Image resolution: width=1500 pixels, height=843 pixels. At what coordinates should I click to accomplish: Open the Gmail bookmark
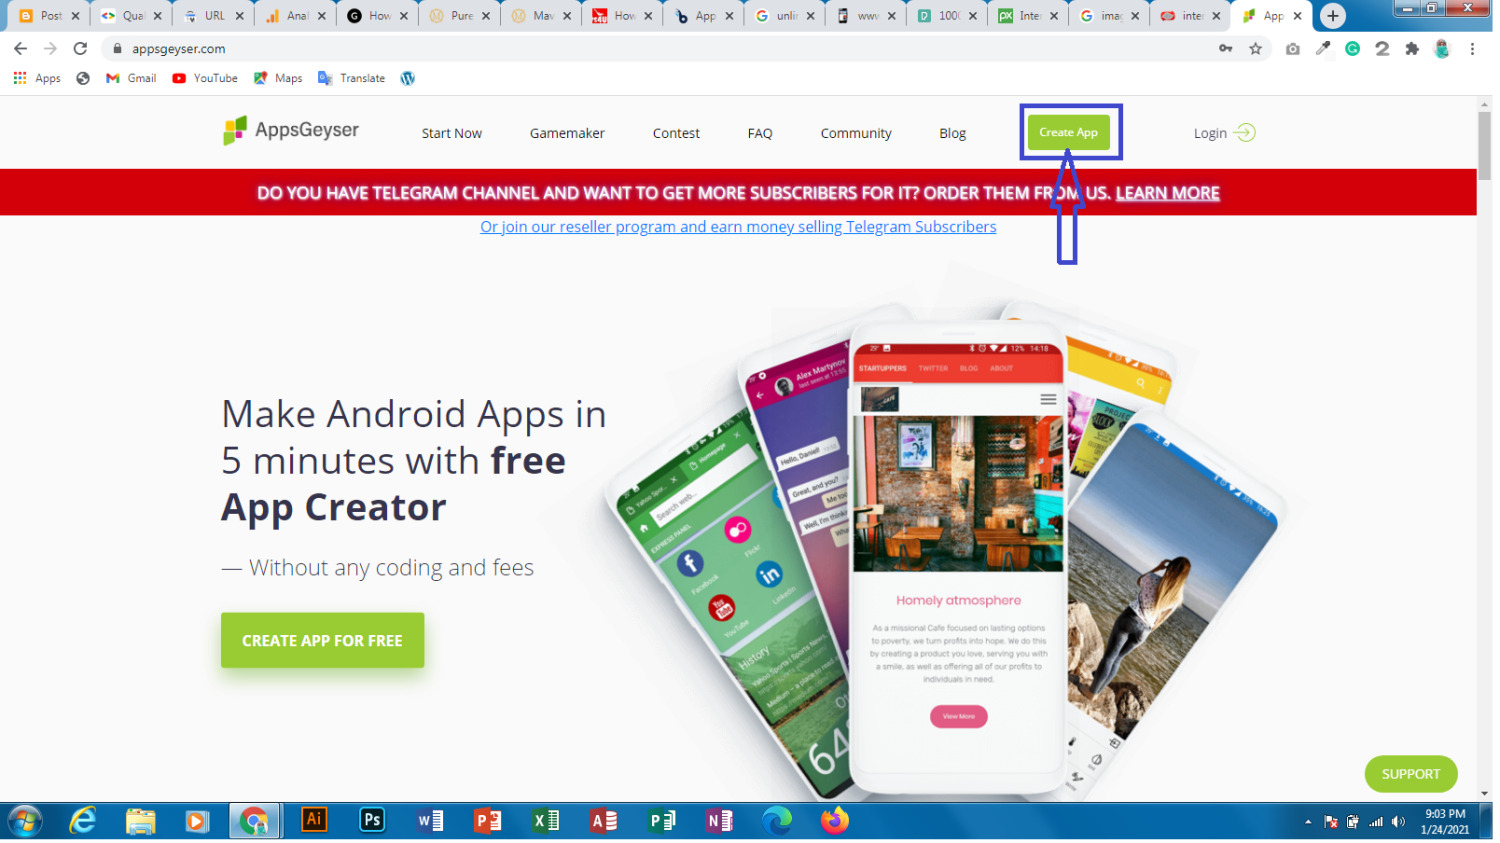click(x=131, y=78)
